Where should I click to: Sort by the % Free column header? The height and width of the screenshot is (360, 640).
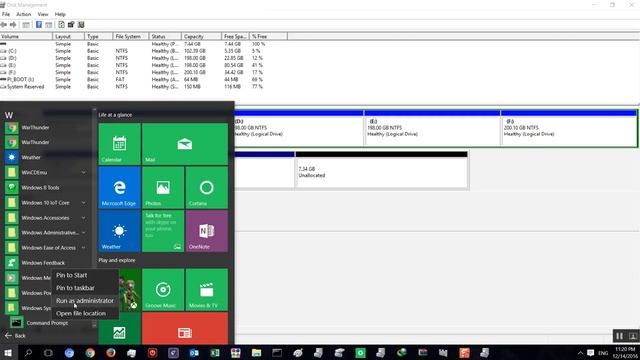point(268,36)
